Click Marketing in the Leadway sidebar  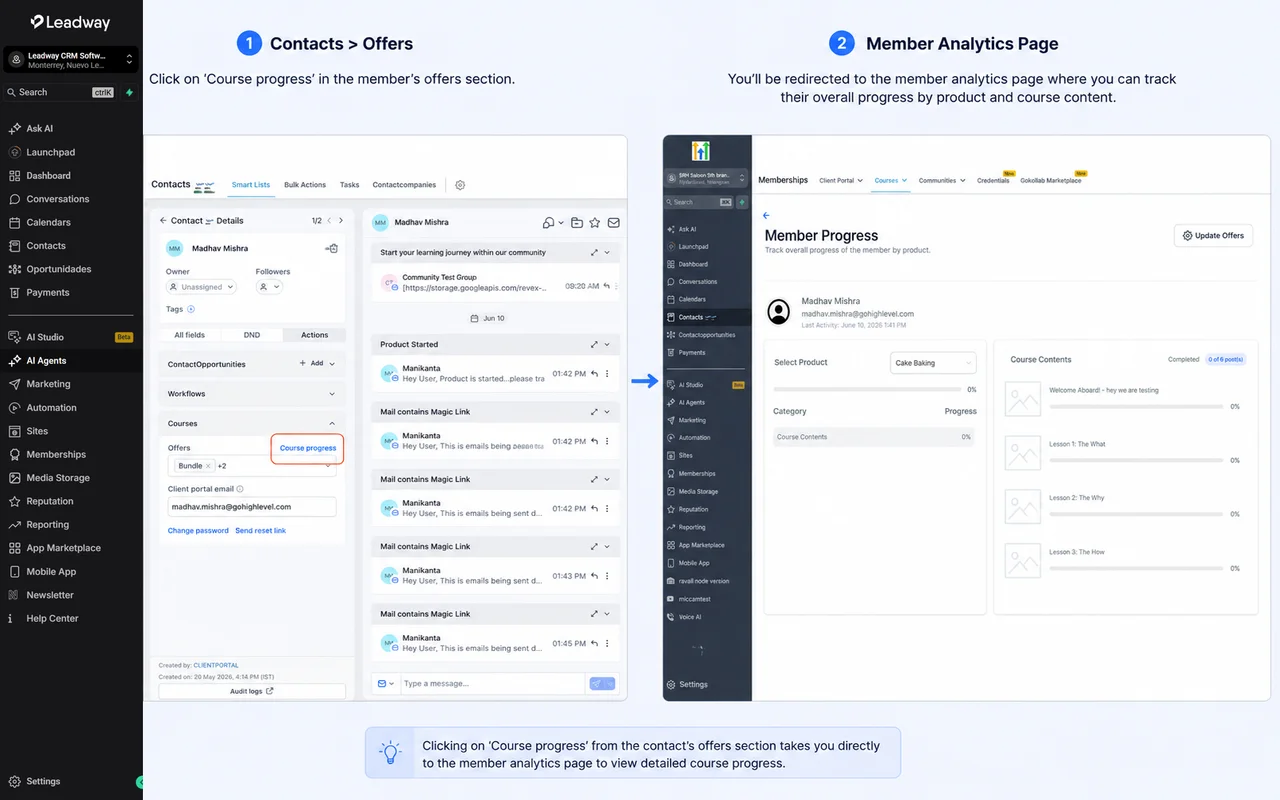(x=48, y=384)
